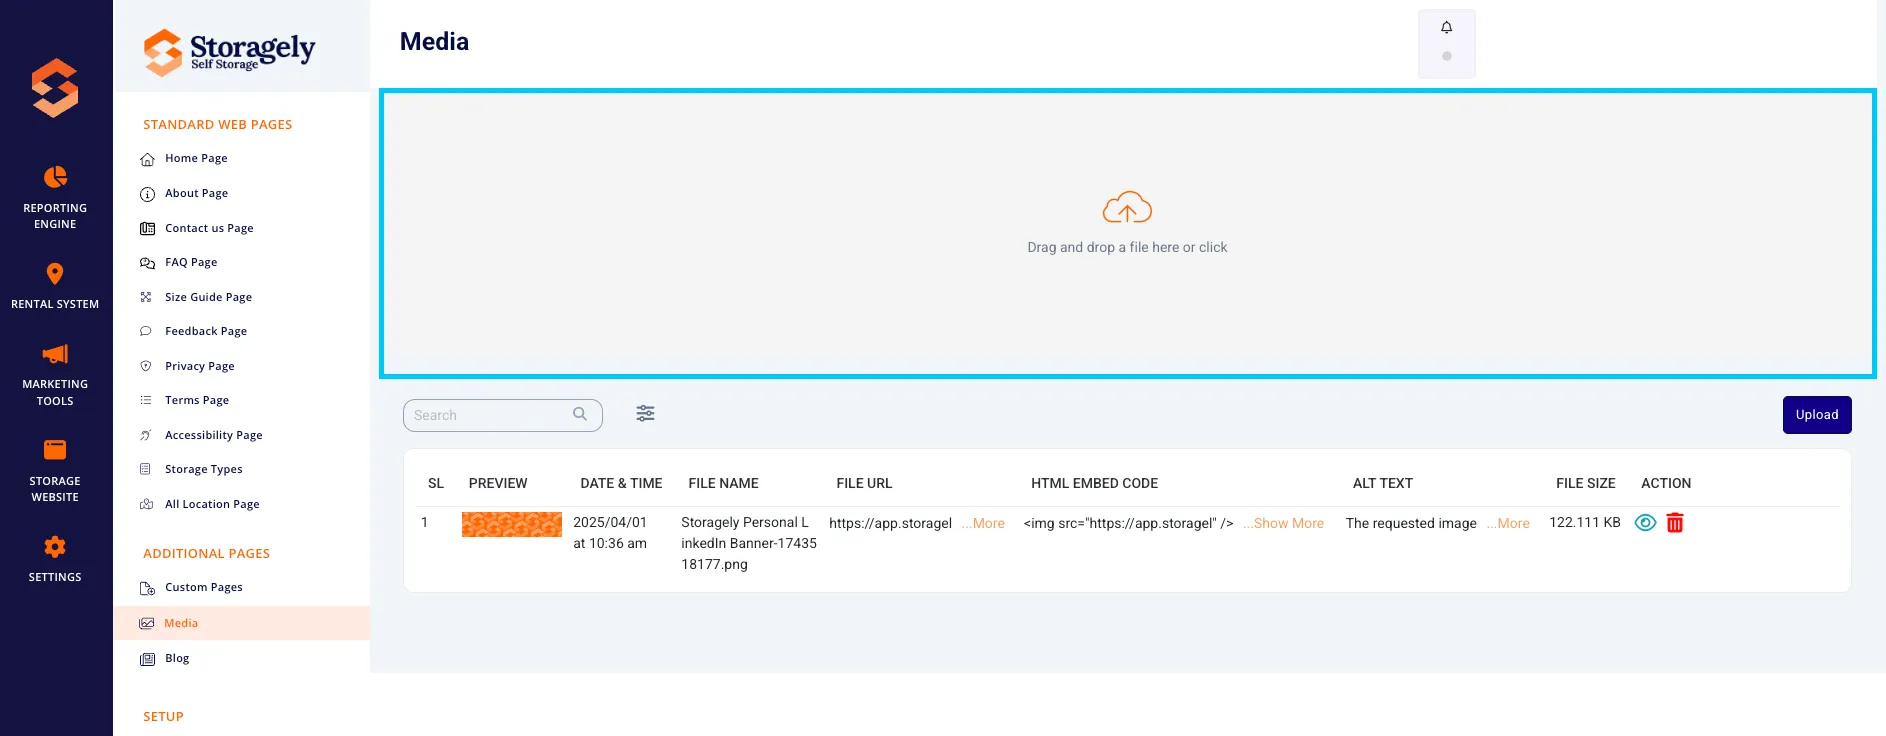Click the cloud upload icon

[x=1127, y=208]
